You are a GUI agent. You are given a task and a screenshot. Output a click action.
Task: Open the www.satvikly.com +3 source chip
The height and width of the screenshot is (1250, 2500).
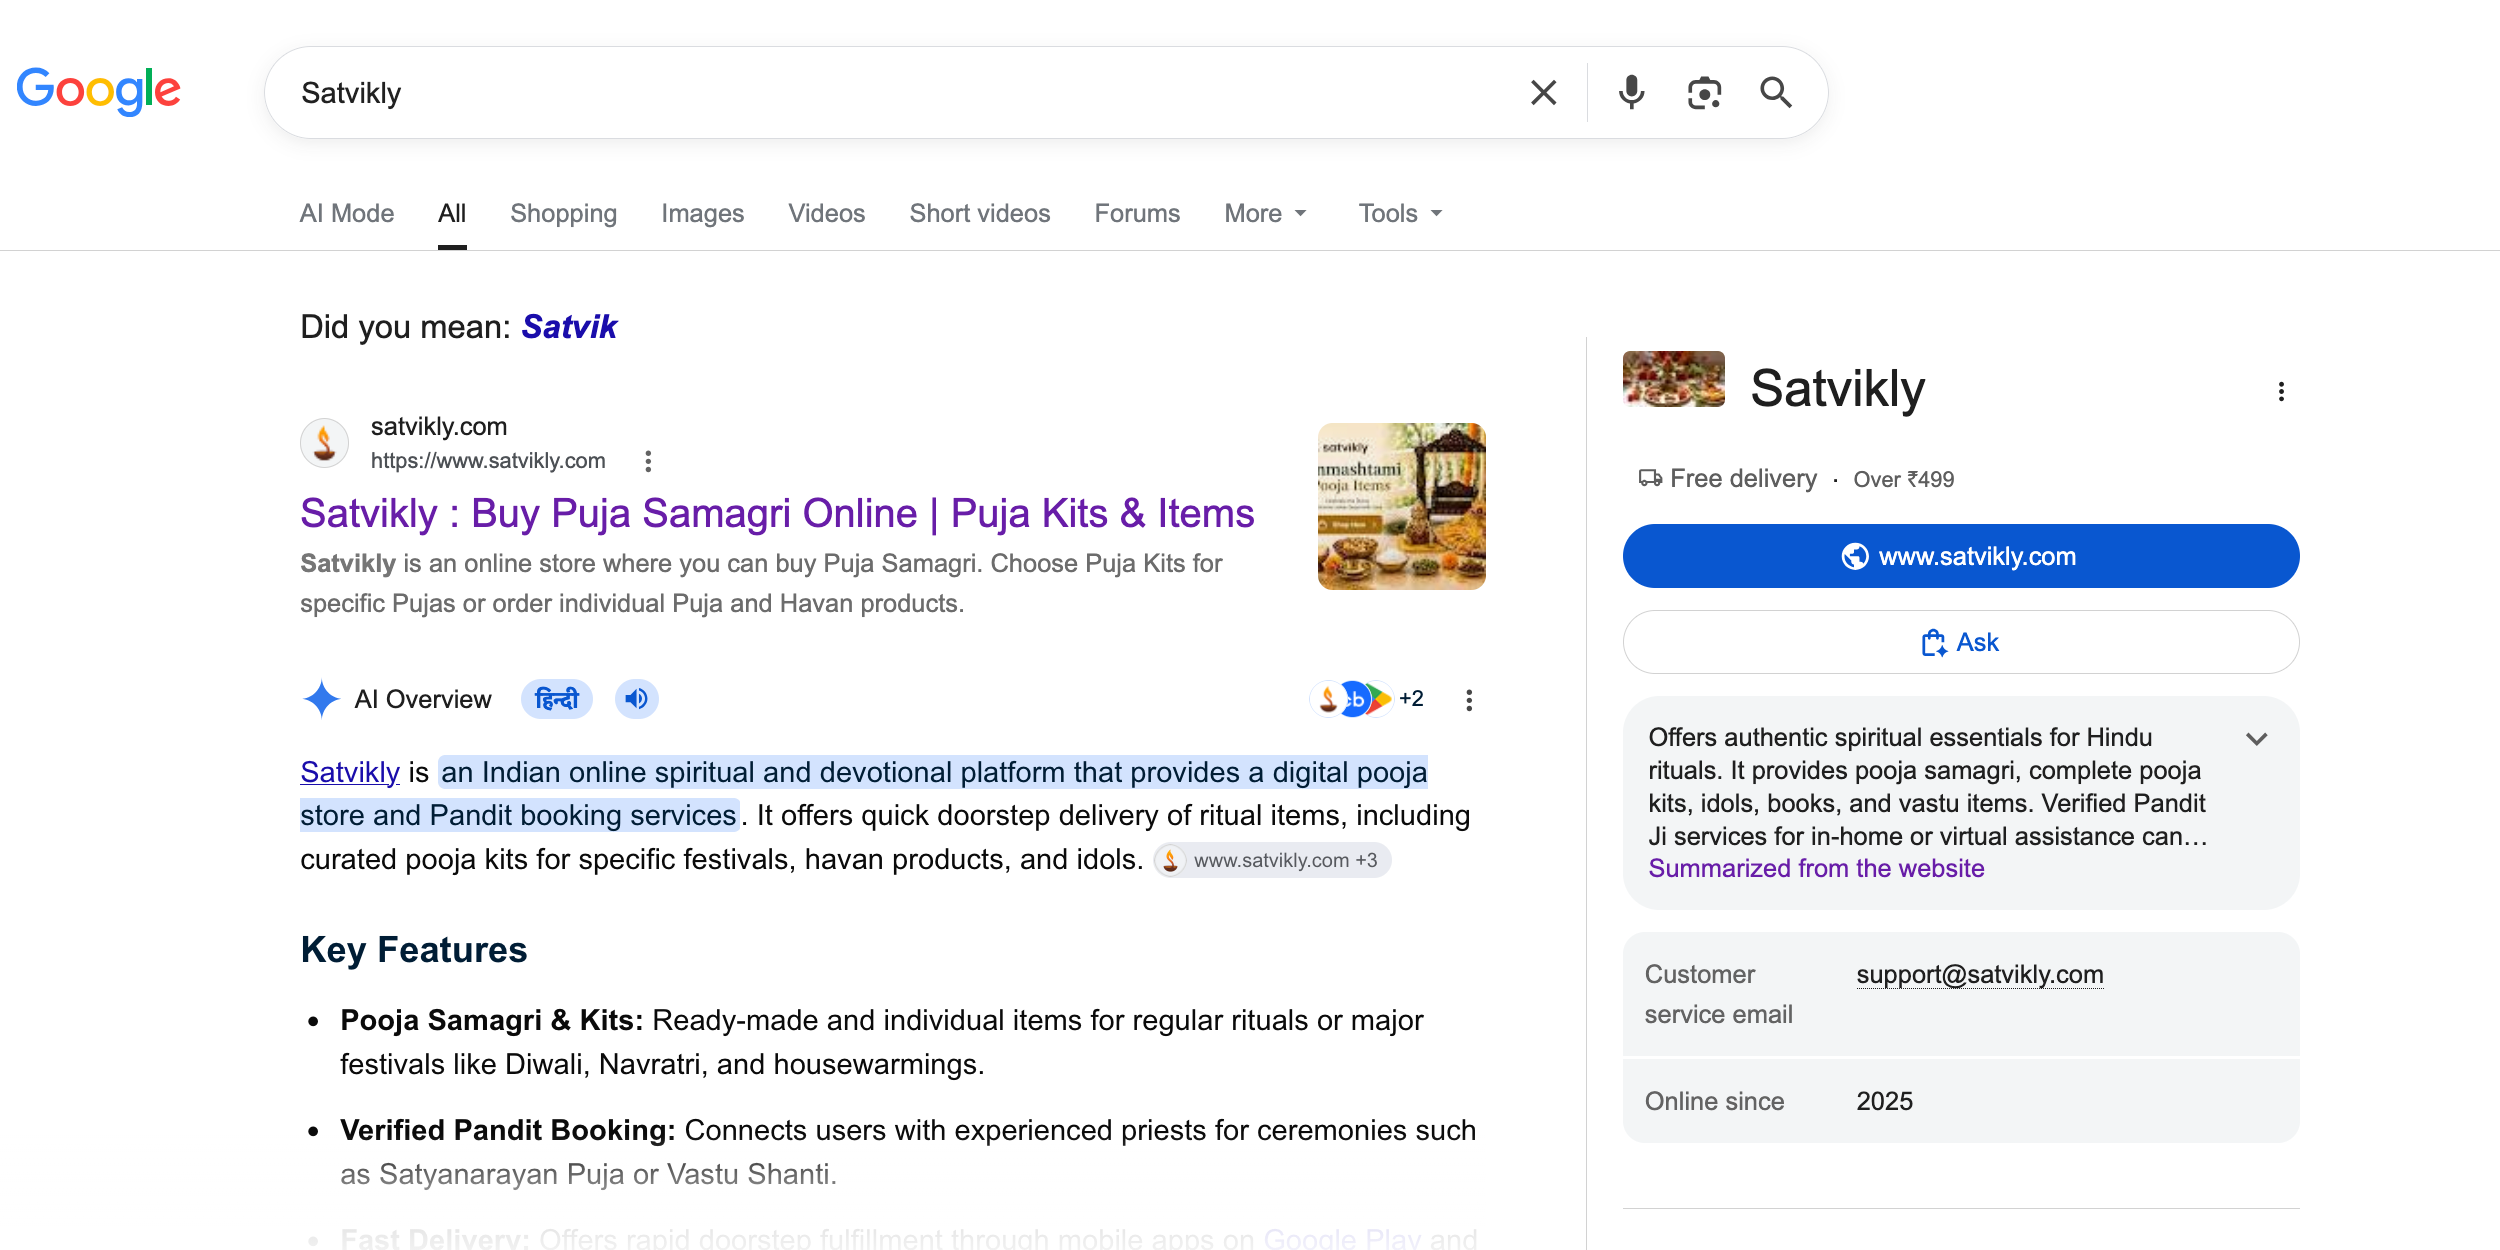1272,860
